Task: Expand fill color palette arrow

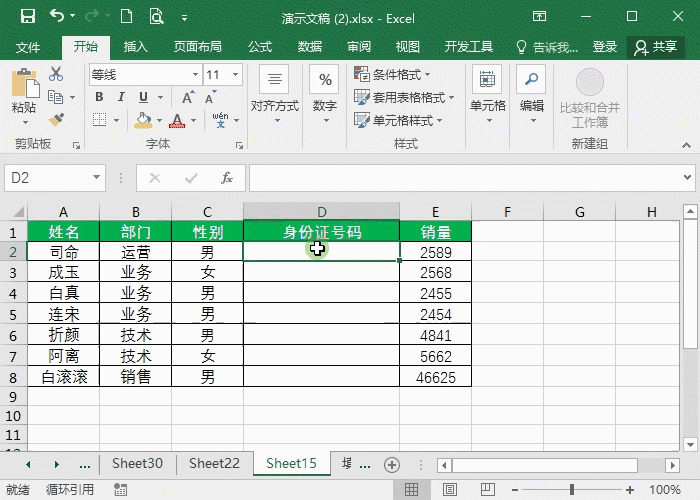Action: tap(159, 120)
